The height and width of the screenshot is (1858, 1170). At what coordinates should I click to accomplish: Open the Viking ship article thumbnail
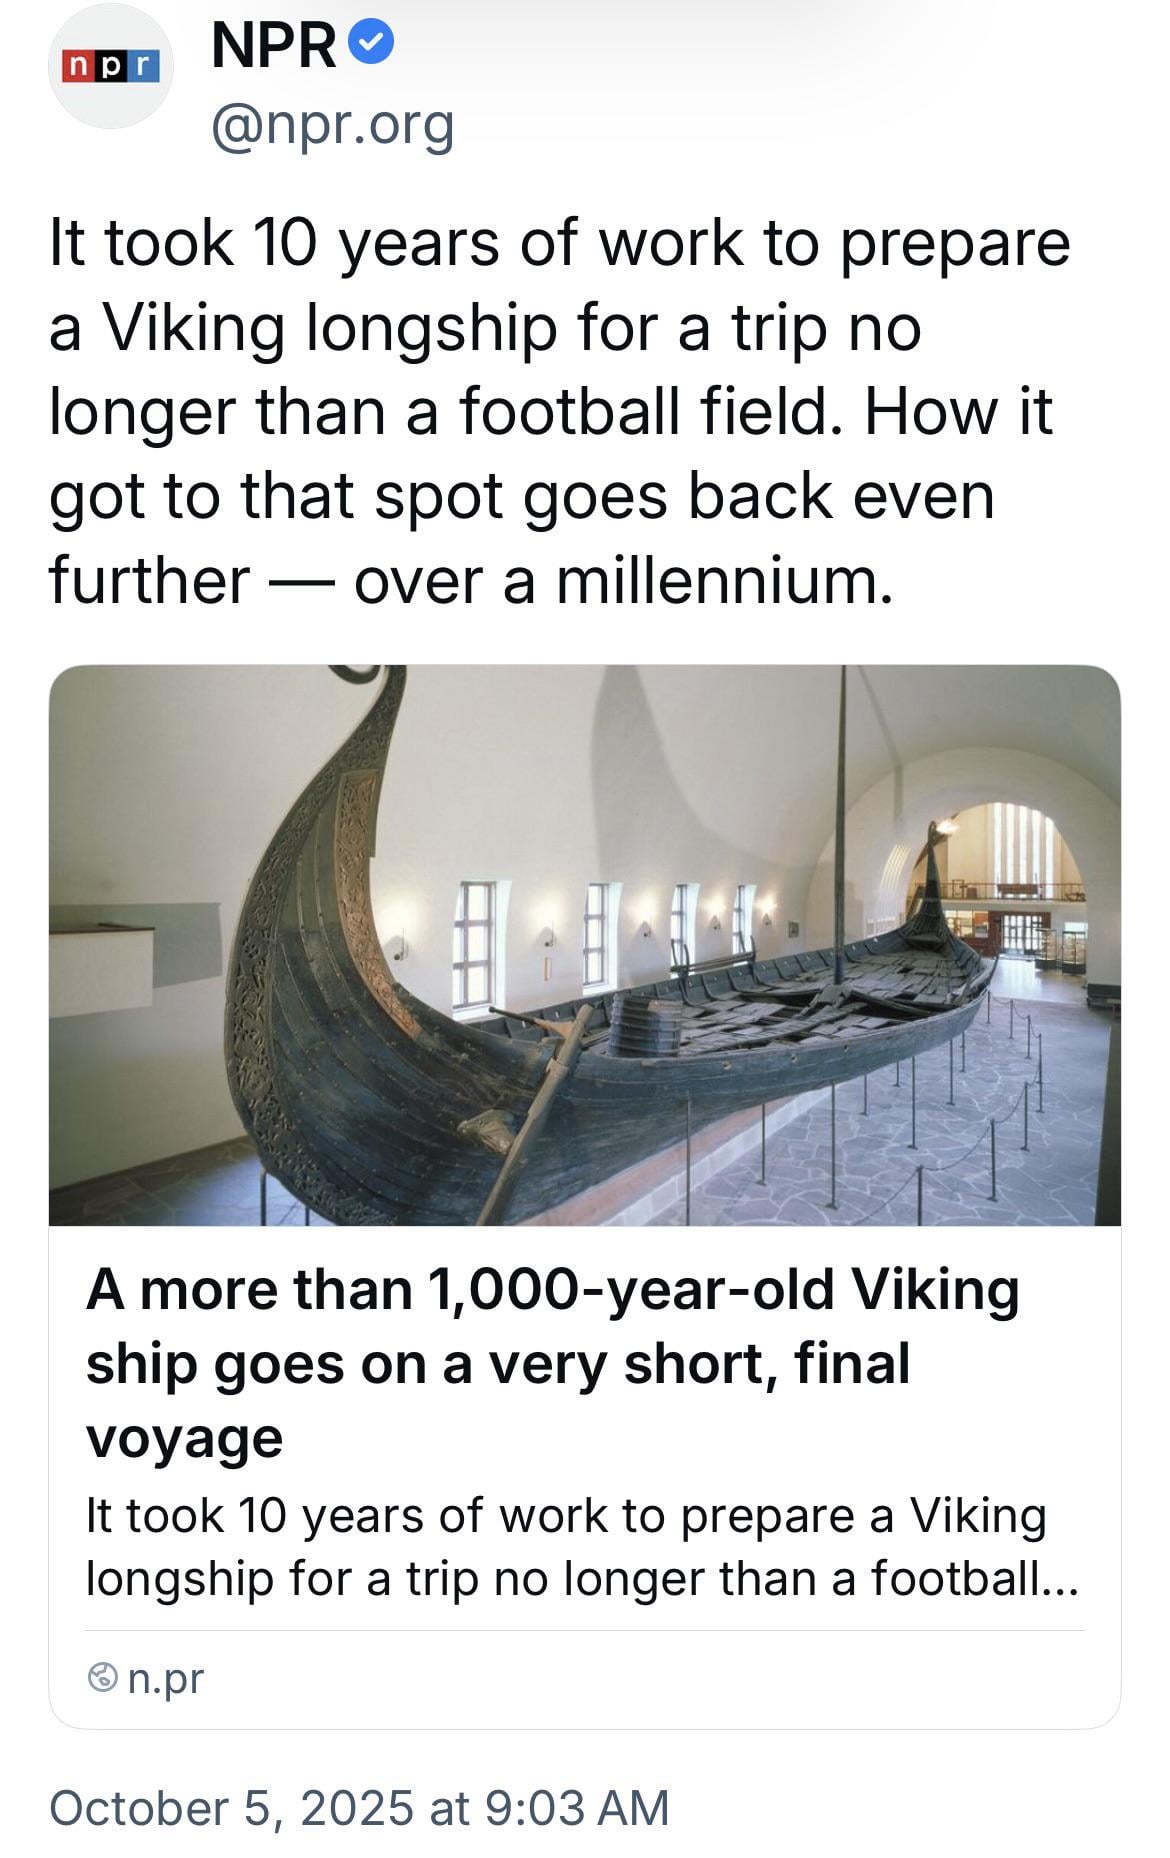tap(584, 944)
